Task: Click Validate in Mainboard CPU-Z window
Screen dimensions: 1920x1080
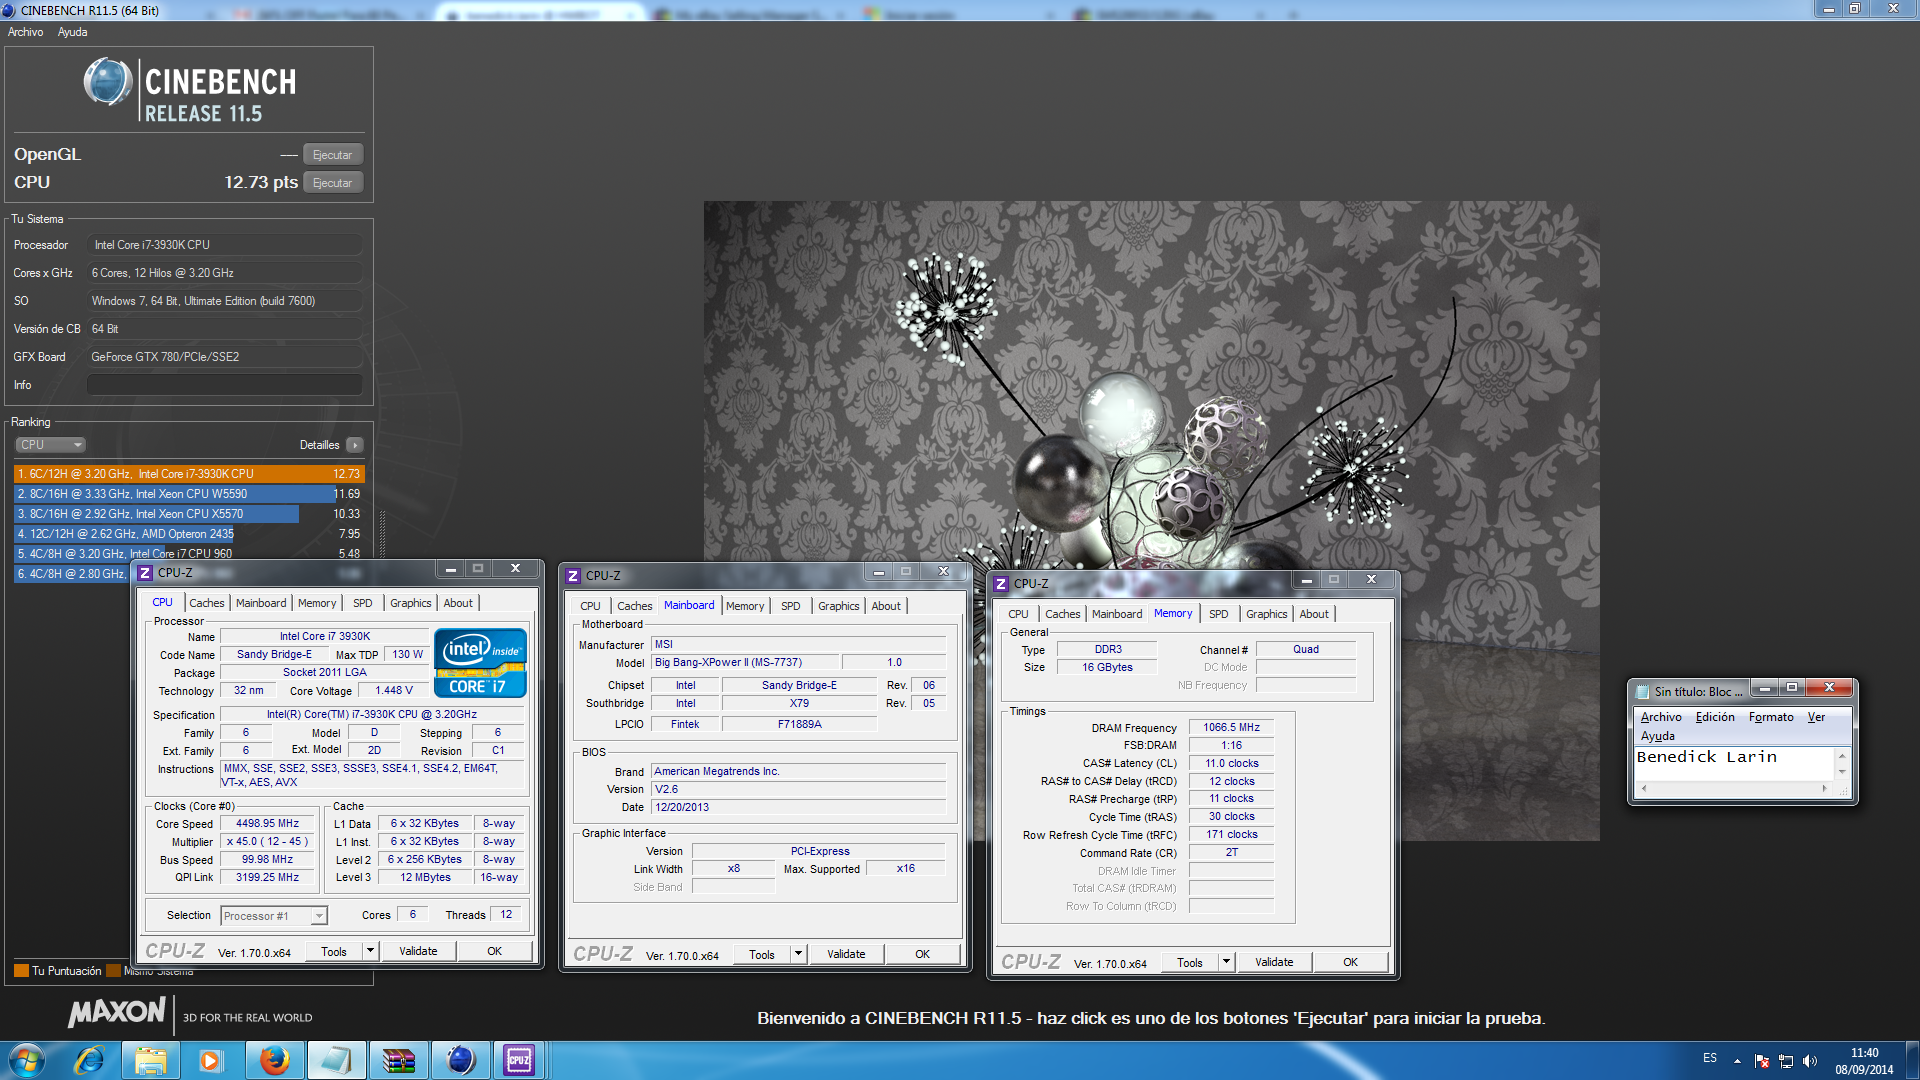Action: [x=846, y=954]
